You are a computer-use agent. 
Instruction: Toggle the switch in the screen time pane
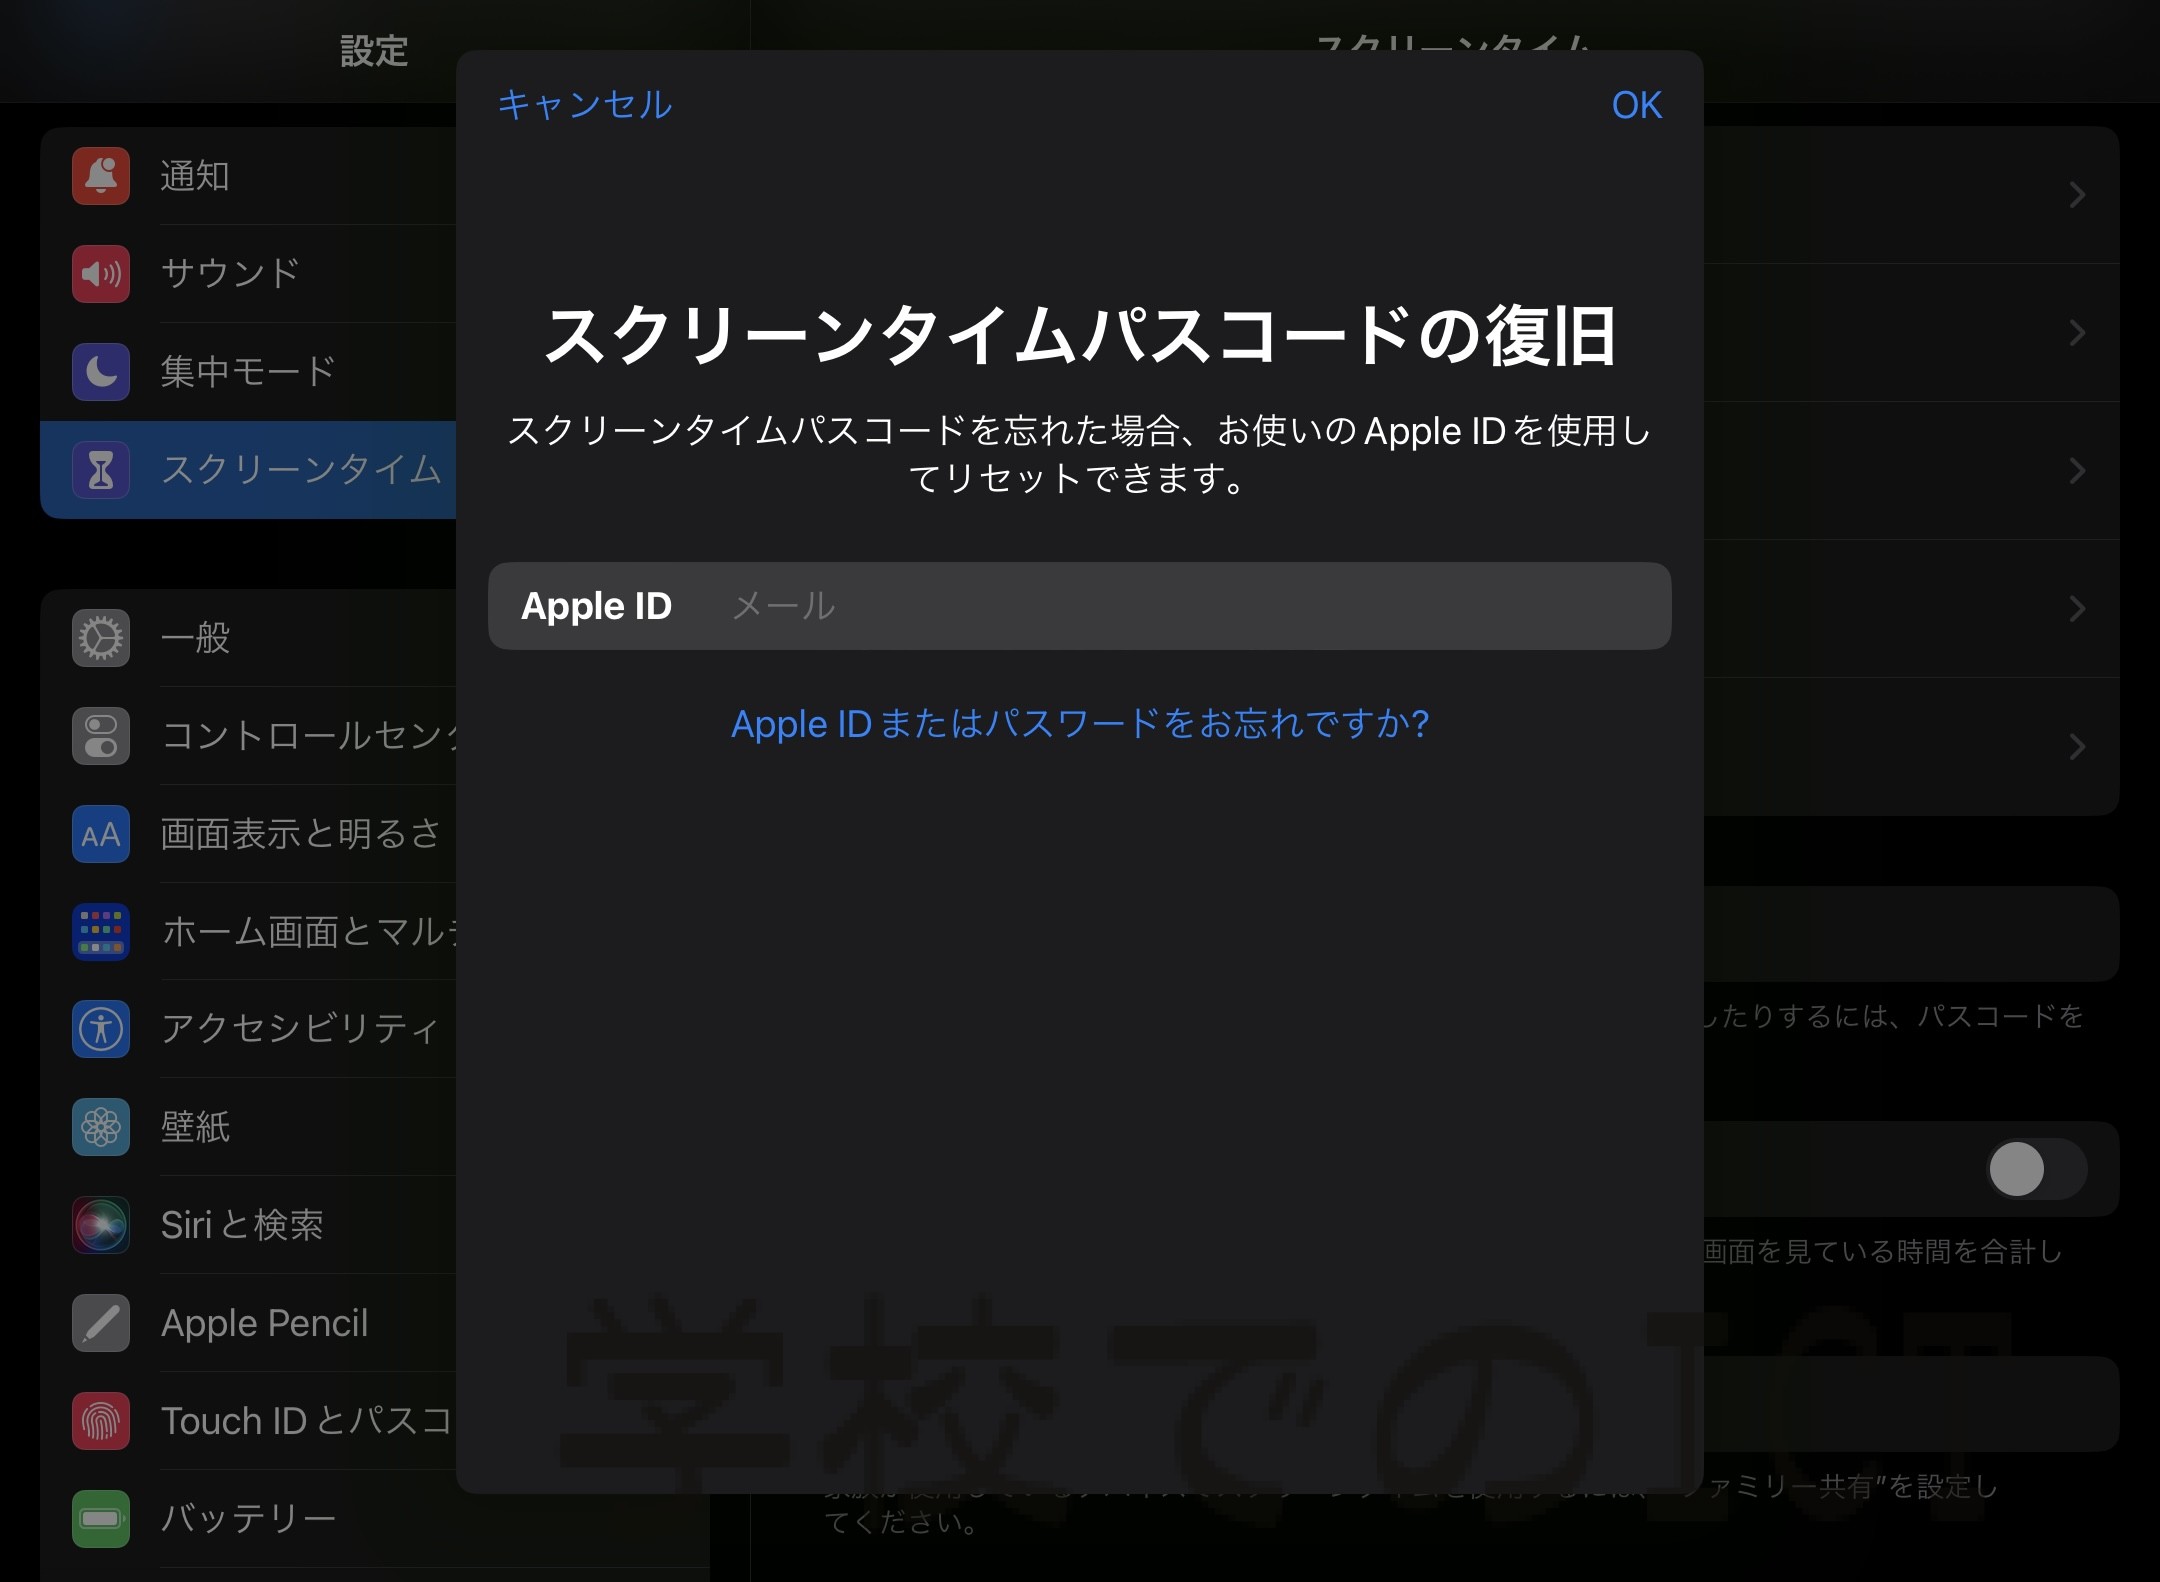[2036, 1169]
